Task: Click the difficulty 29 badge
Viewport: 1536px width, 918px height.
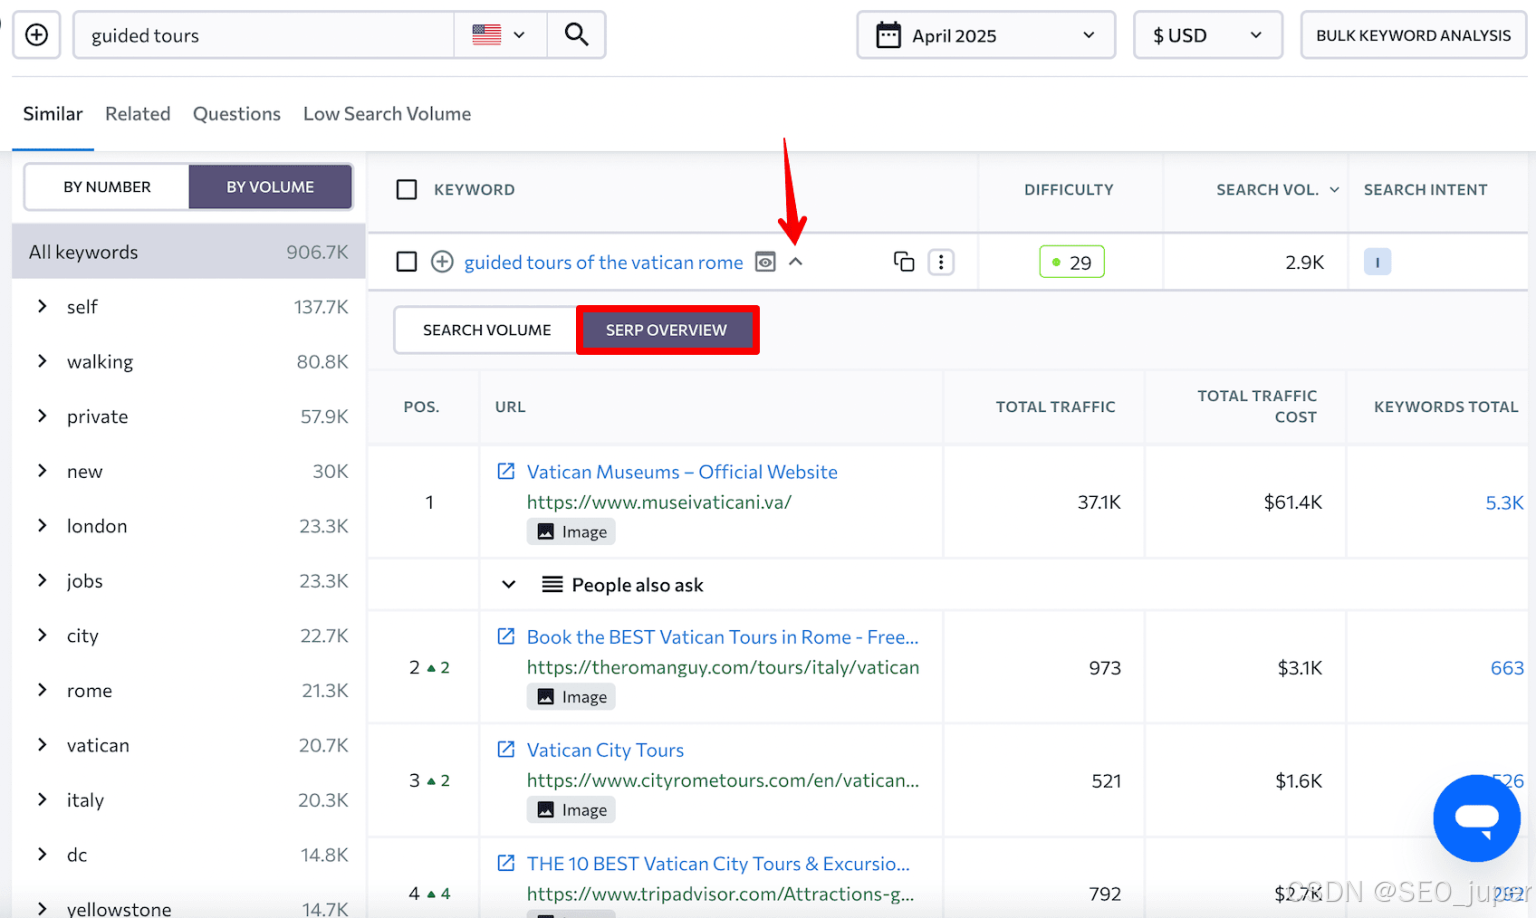Action: coord(1072,262)
